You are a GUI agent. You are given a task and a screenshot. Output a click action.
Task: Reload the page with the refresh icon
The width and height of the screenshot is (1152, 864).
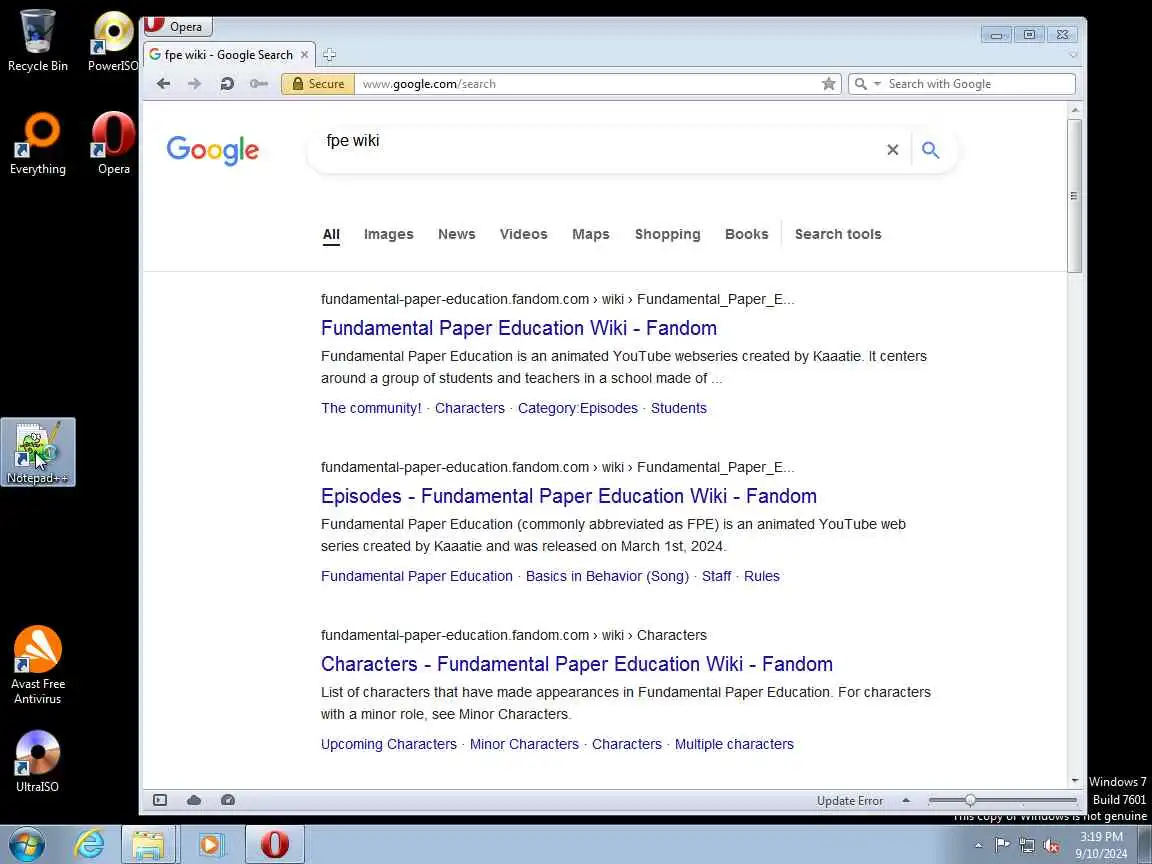(x=227, y=84)
